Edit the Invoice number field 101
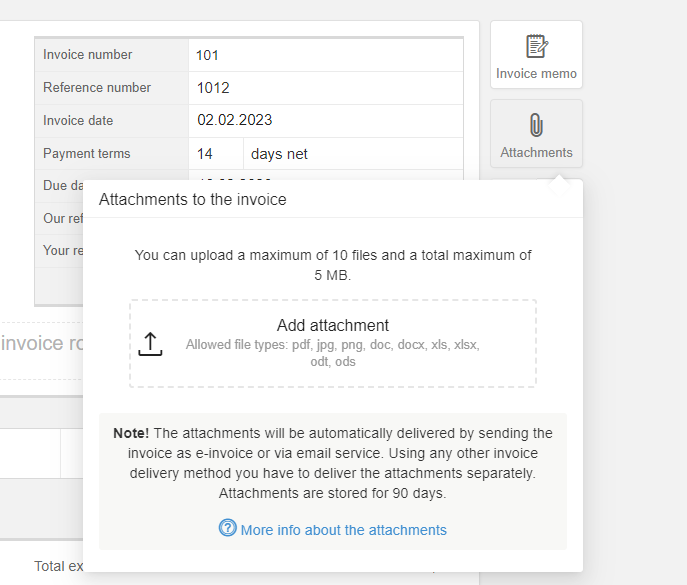This screenshot has width=687, height=585. 326,55
